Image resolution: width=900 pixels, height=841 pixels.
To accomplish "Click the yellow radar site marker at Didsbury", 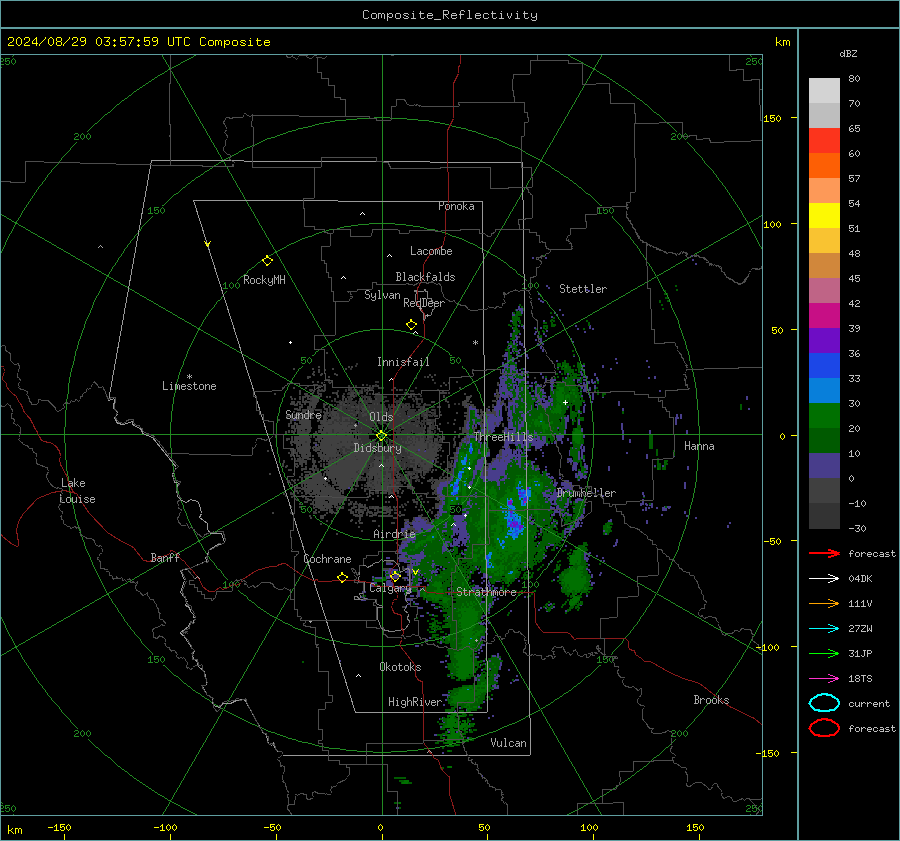I will (381, 436).
